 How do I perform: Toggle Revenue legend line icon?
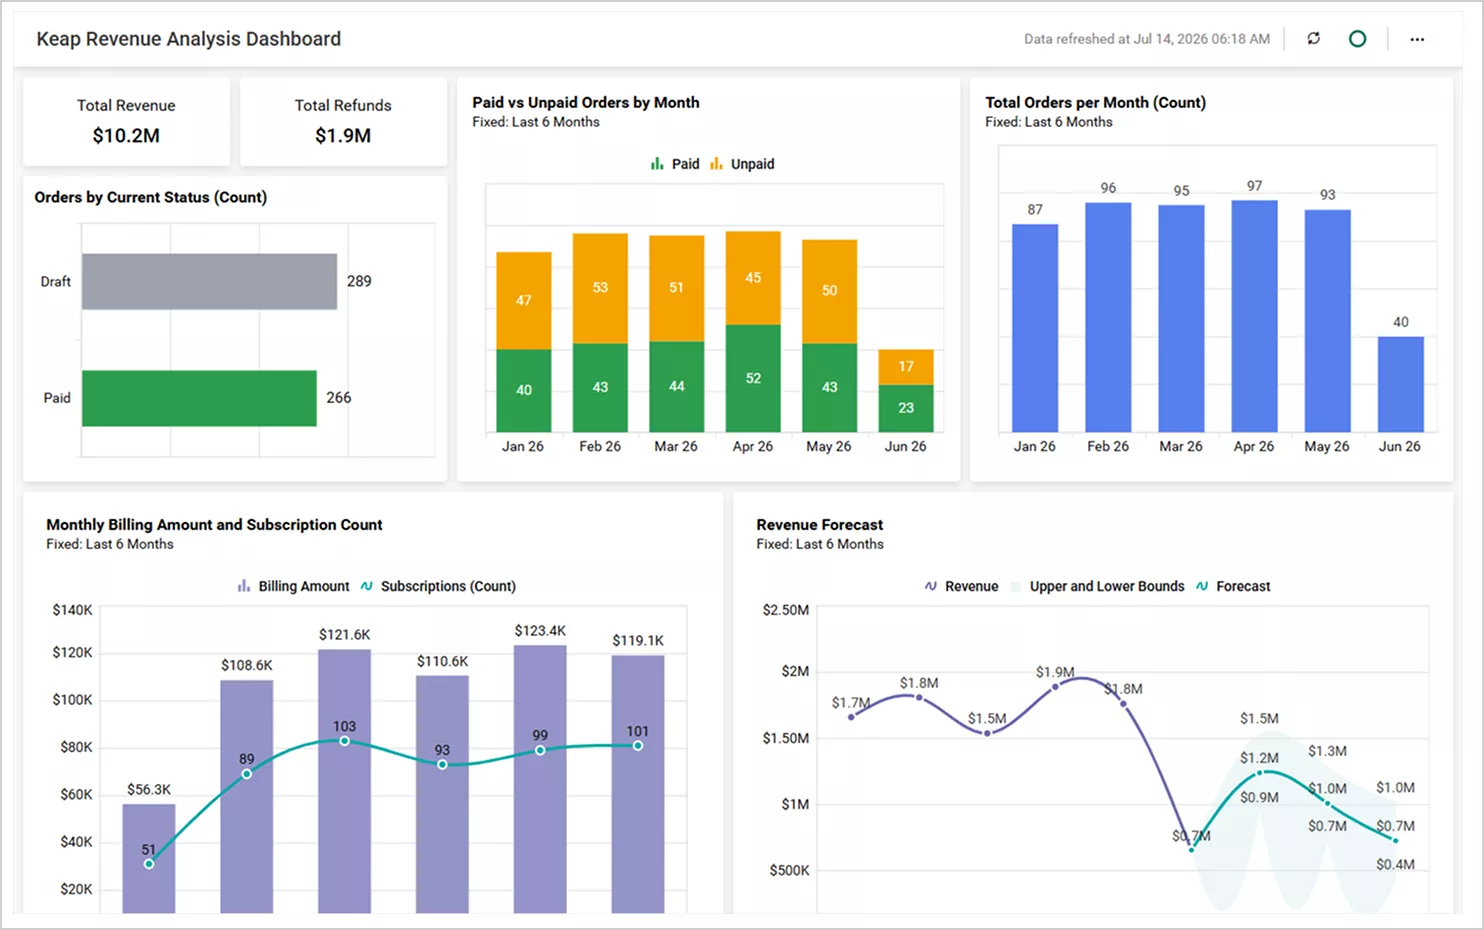pyautogui.click(x=931, y=586)
